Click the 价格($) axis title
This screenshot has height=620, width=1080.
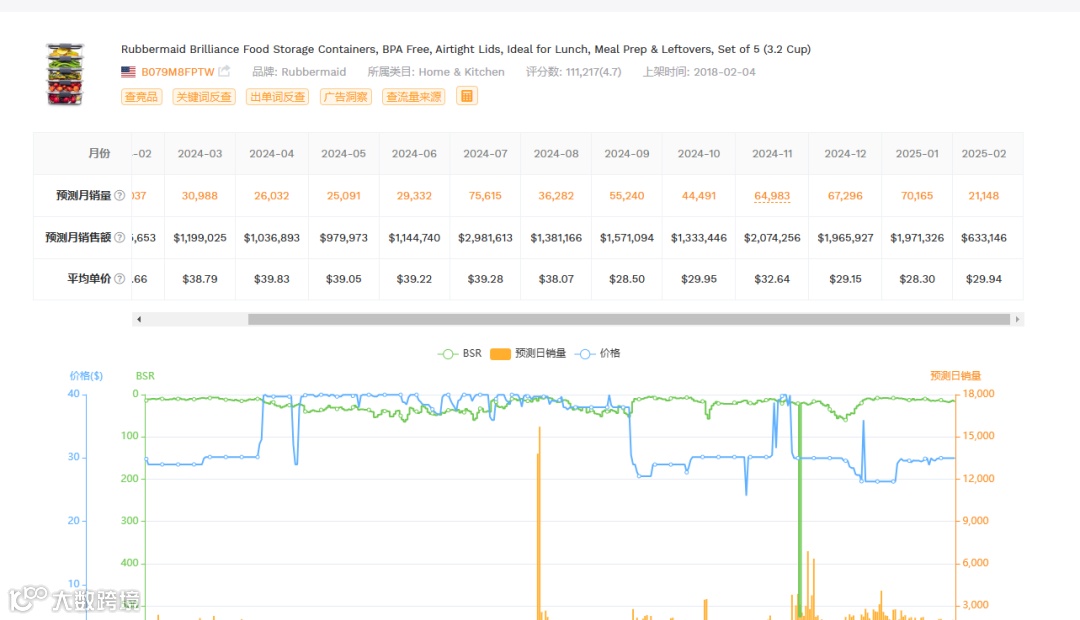click(86, 375)
